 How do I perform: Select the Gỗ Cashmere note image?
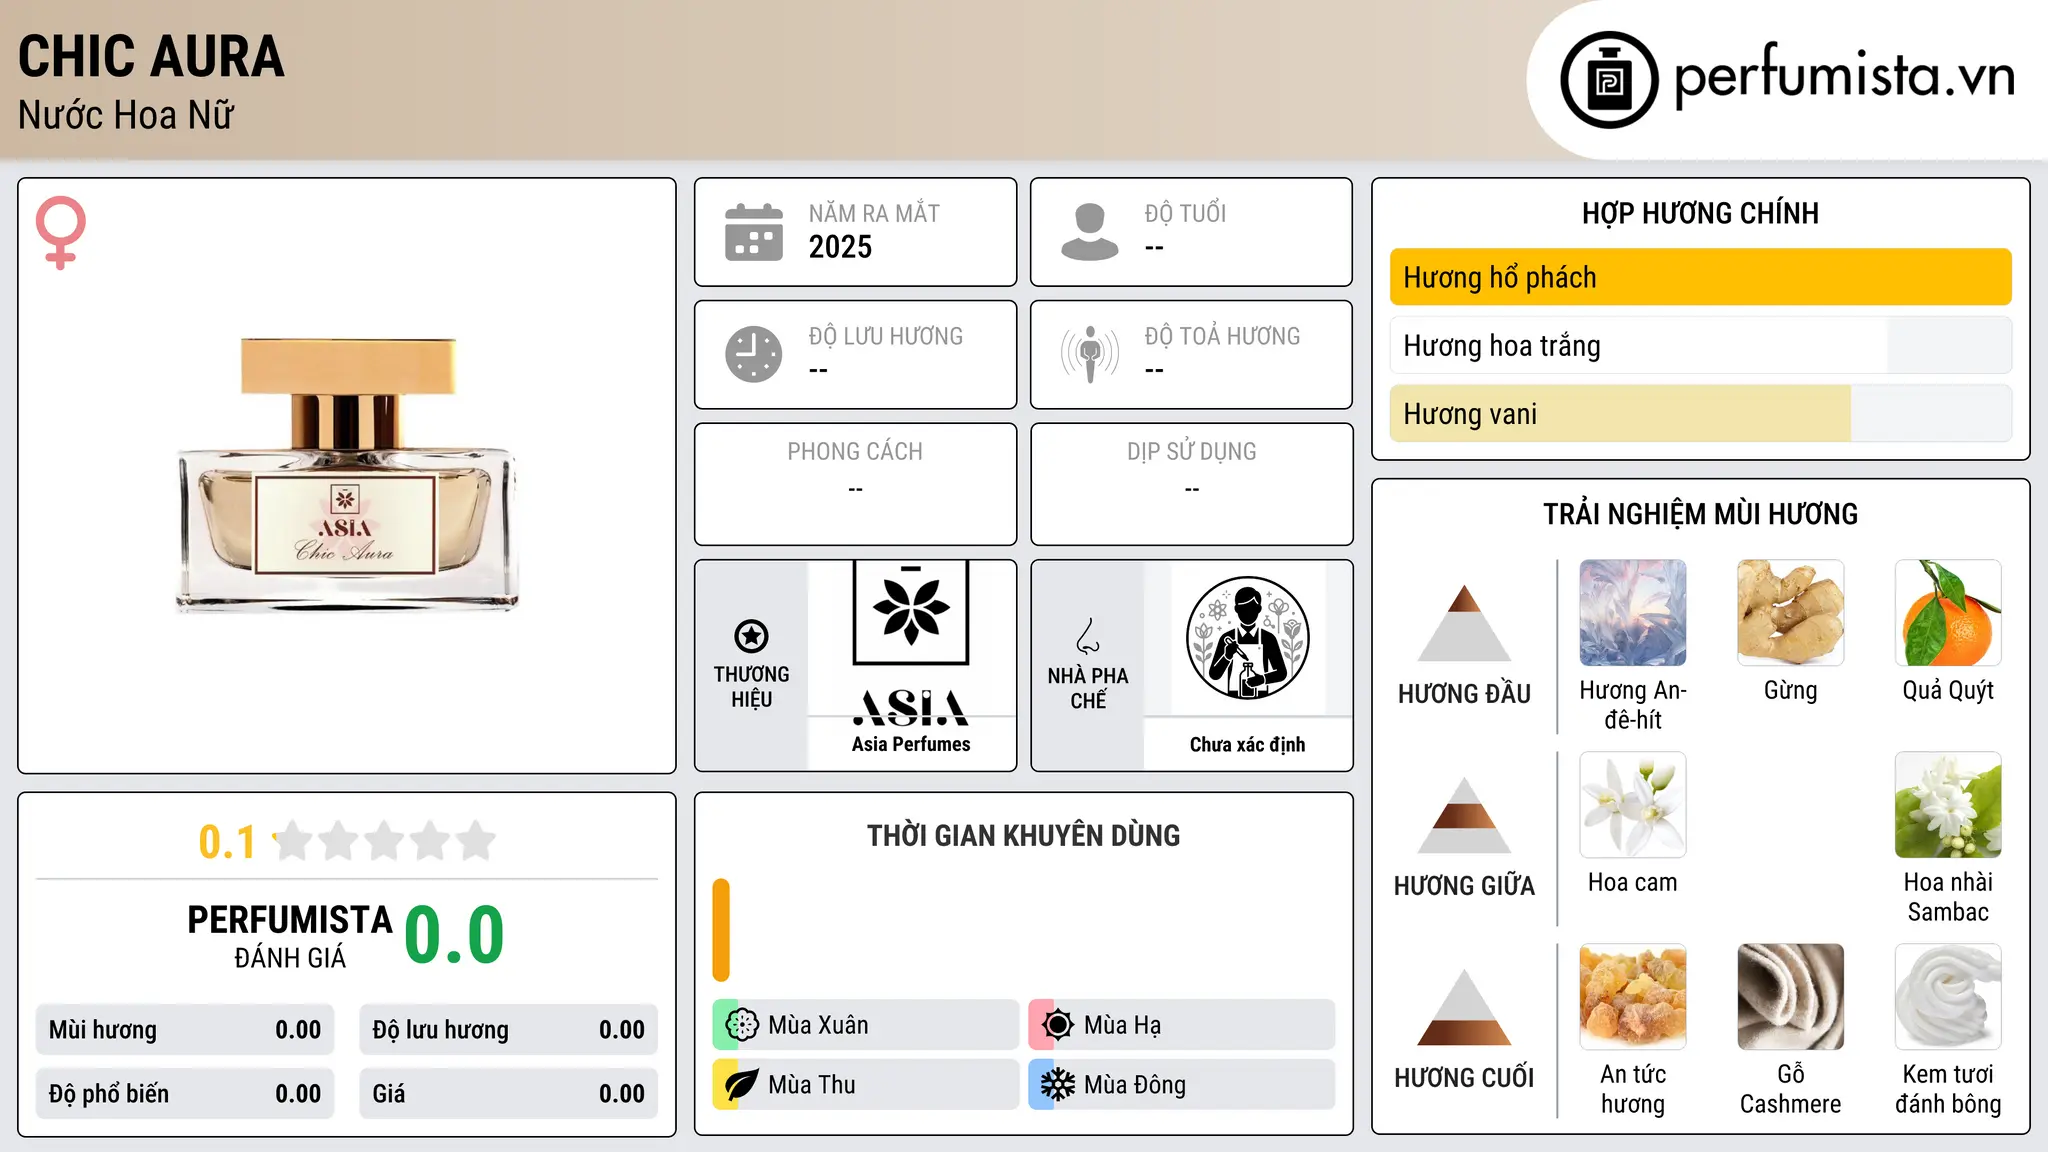(1790, 997)
